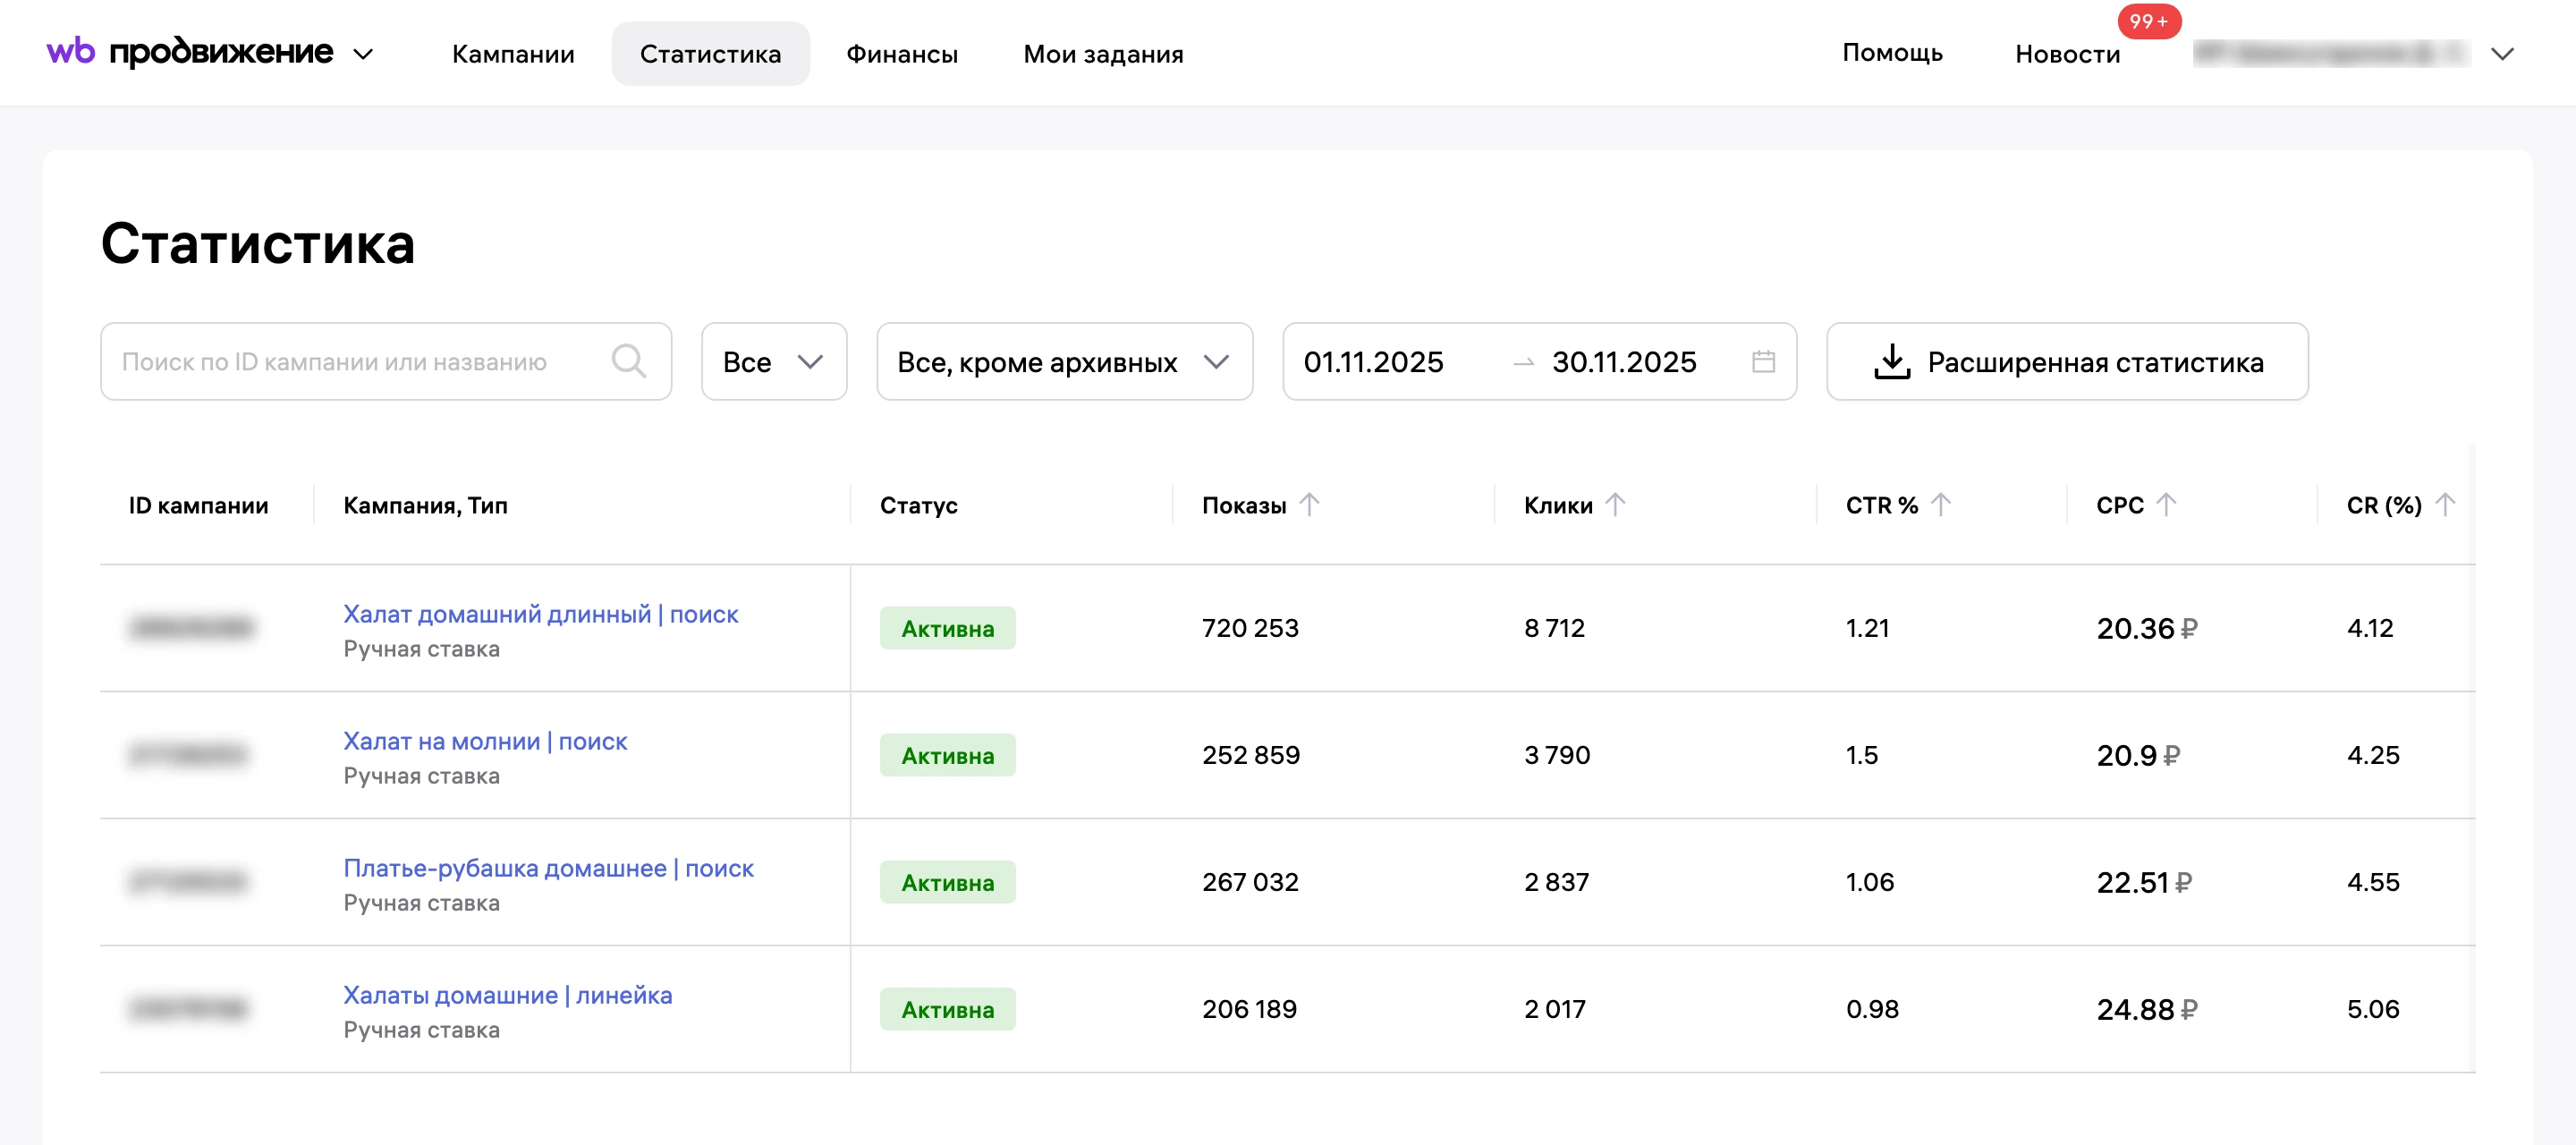Switch to the Статистика tab
2576x1145 pixels.
coord(710,54)
